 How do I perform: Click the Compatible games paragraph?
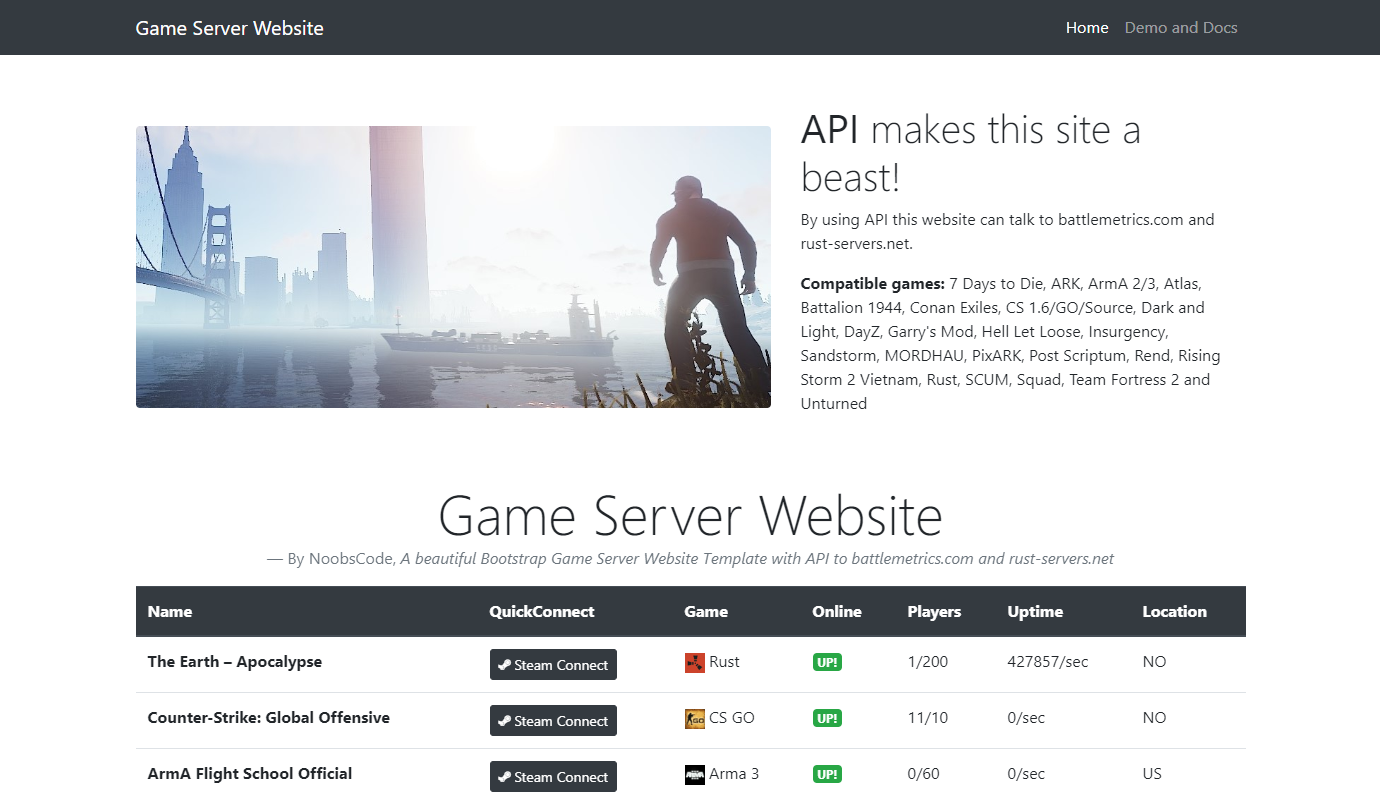pos(1010,344)
